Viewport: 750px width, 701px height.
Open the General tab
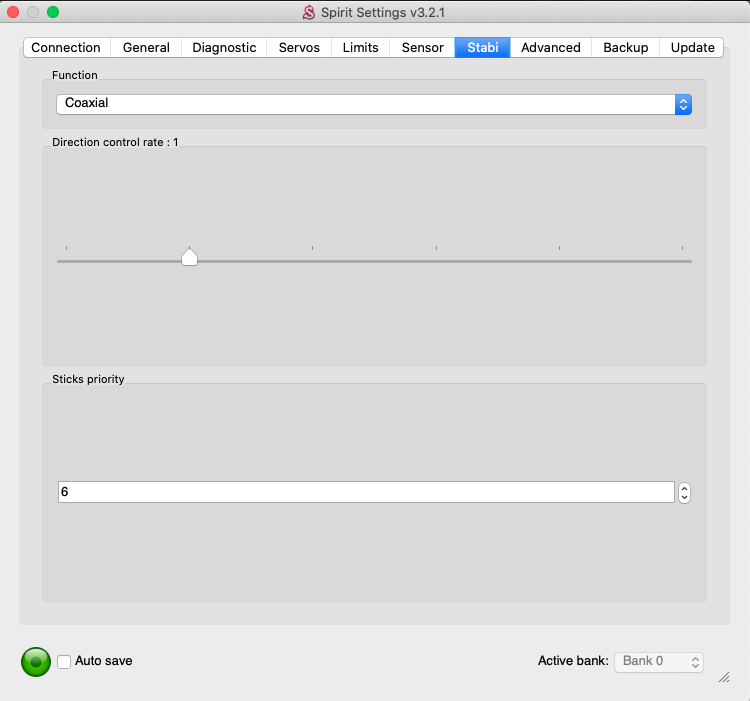click(x=146, y=47)
